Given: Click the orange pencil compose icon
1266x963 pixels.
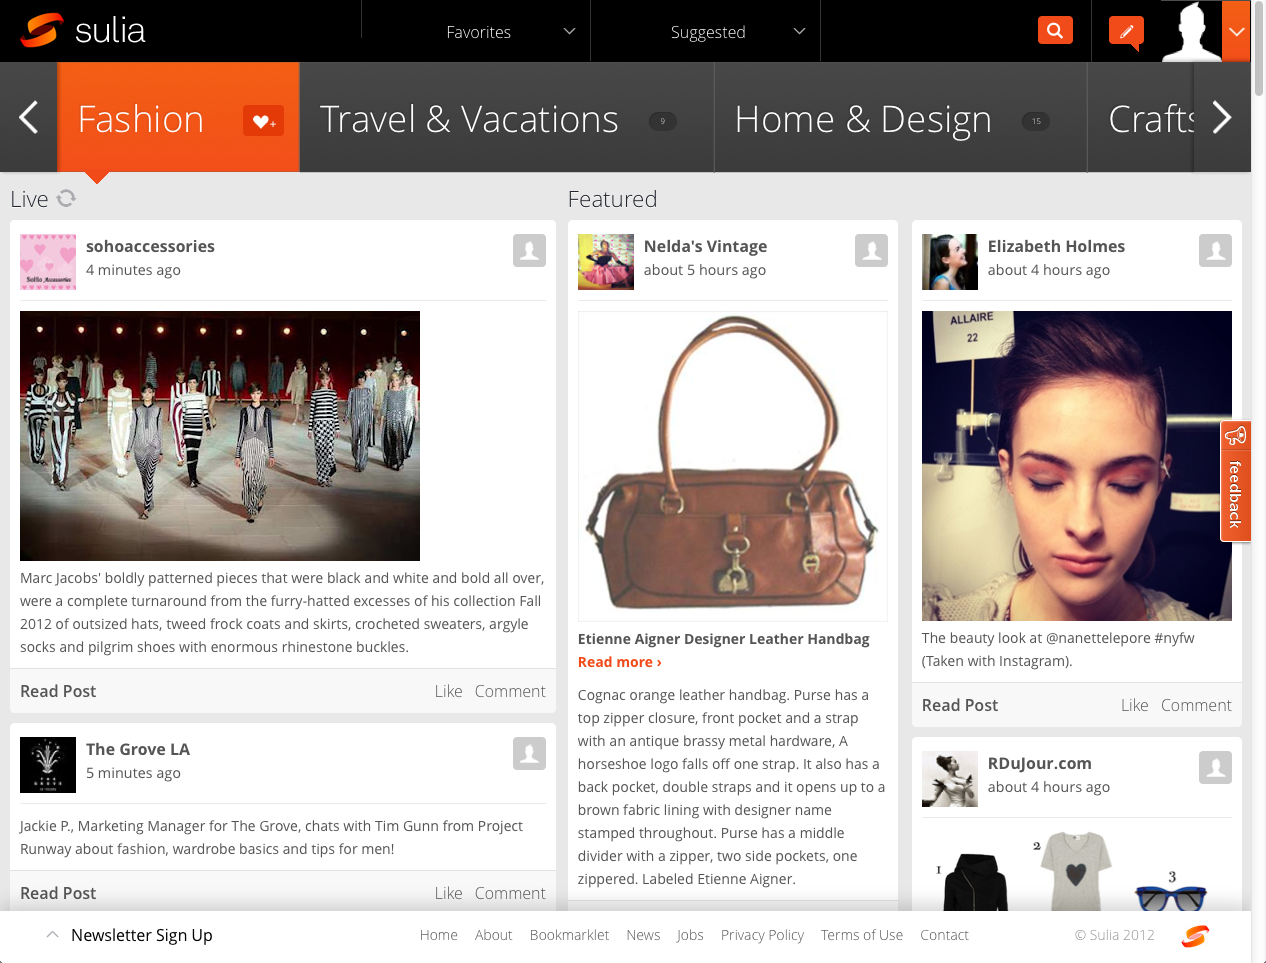Looking at the screenshot, I should tap(1126, 31).
